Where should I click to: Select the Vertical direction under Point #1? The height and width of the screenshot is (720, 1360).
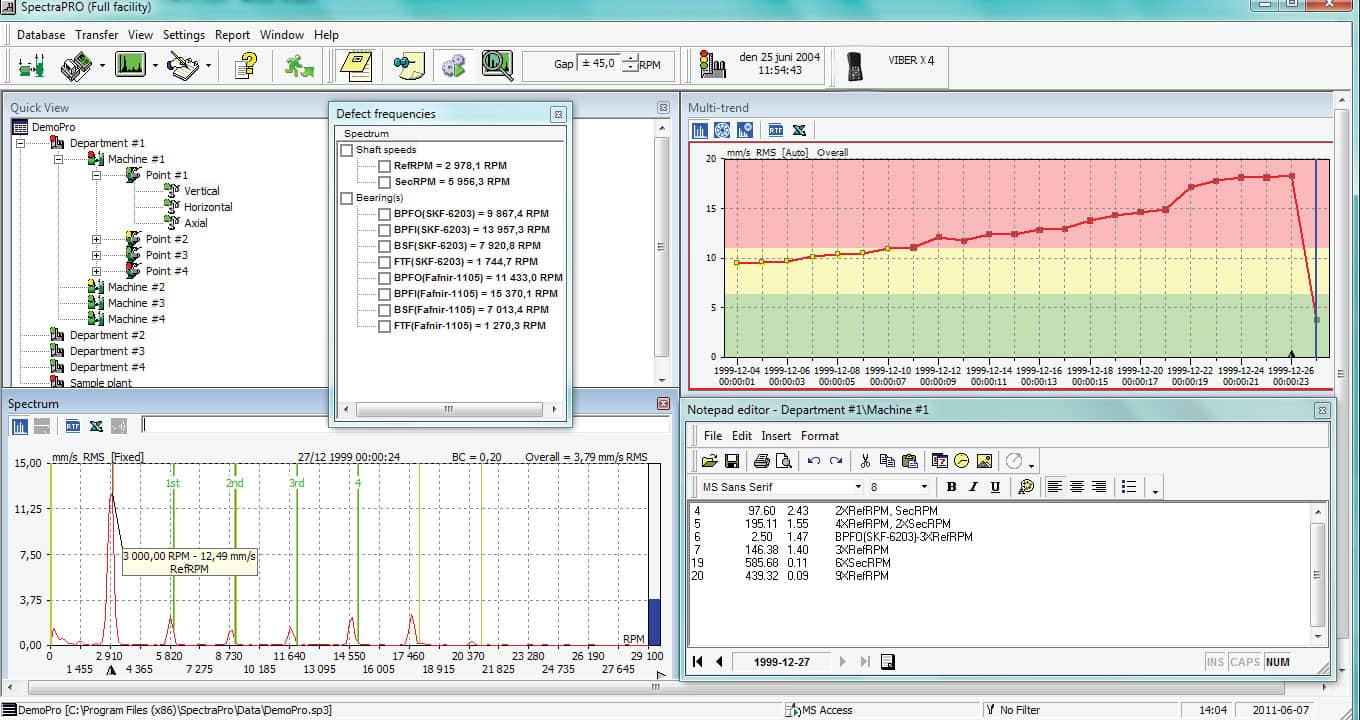pos(202,191)
